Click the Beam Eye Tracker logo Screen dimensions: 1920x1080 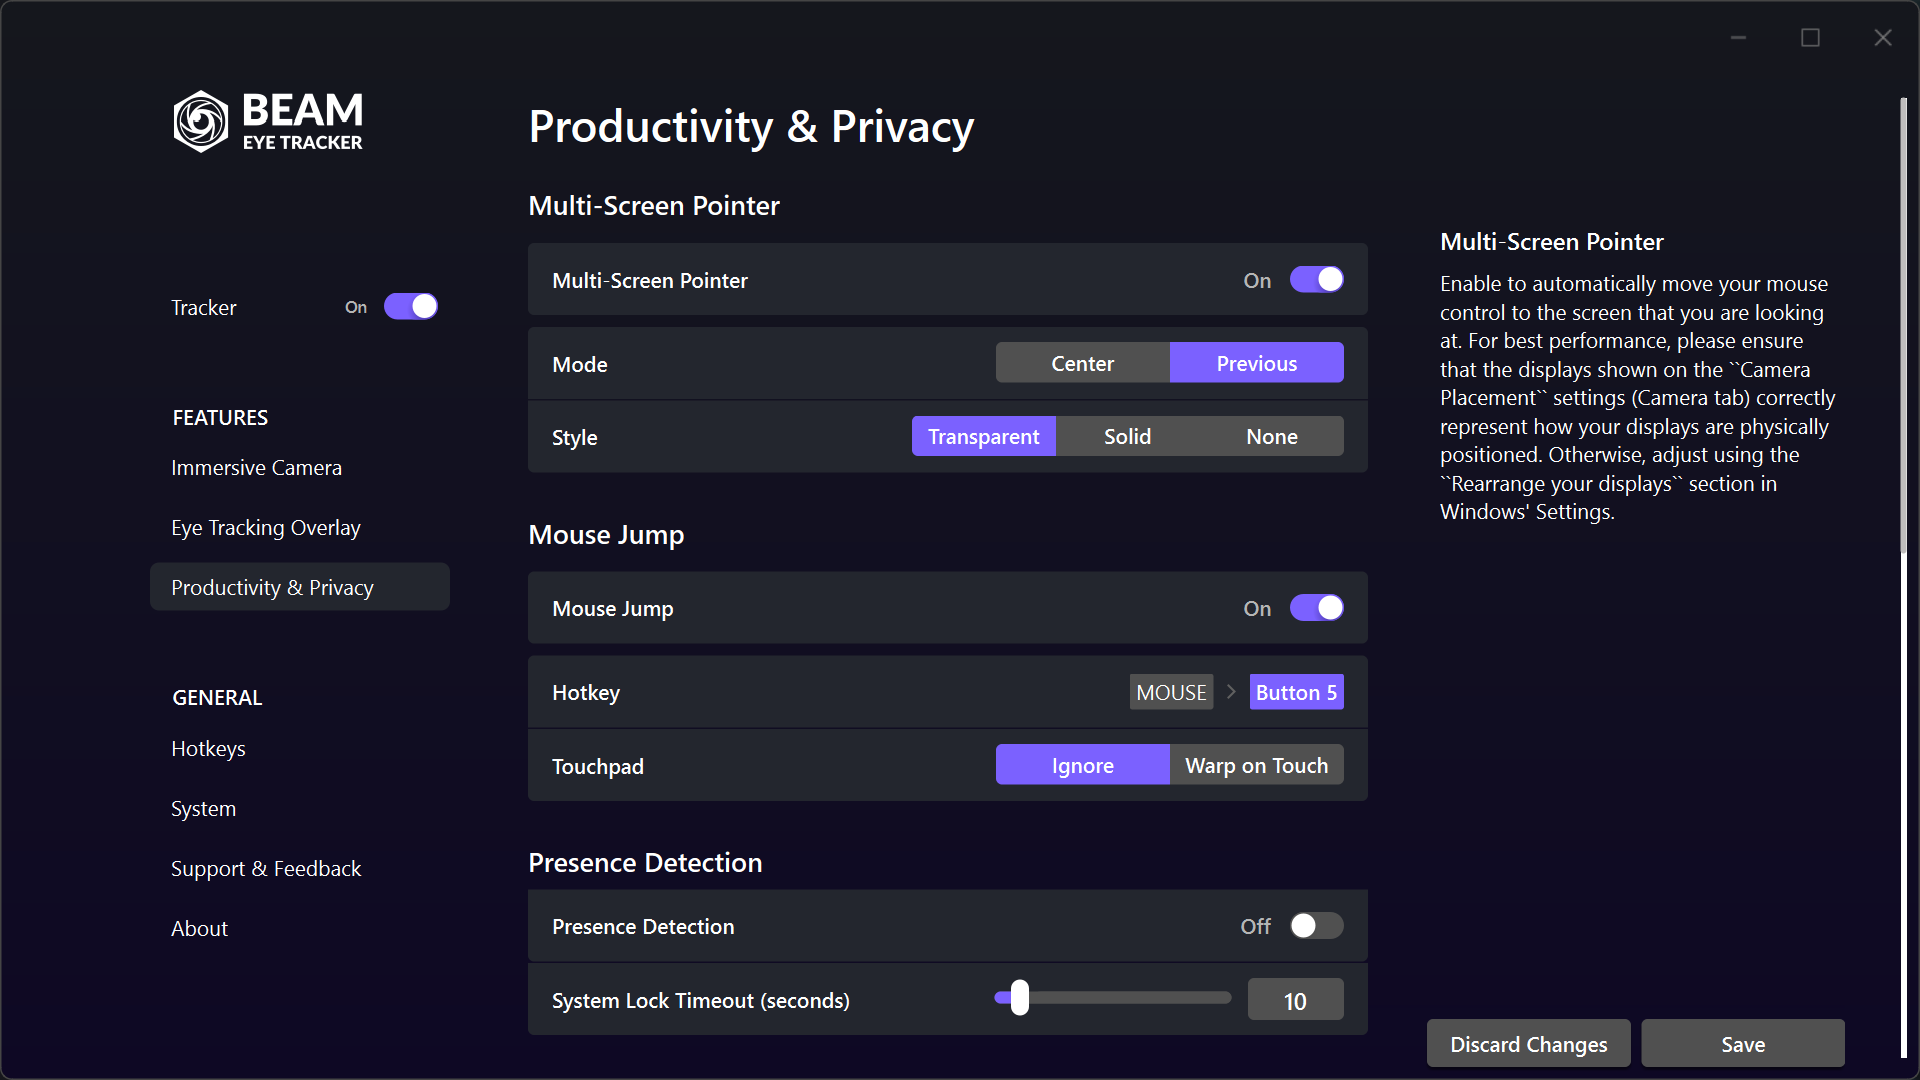point(268,121)
